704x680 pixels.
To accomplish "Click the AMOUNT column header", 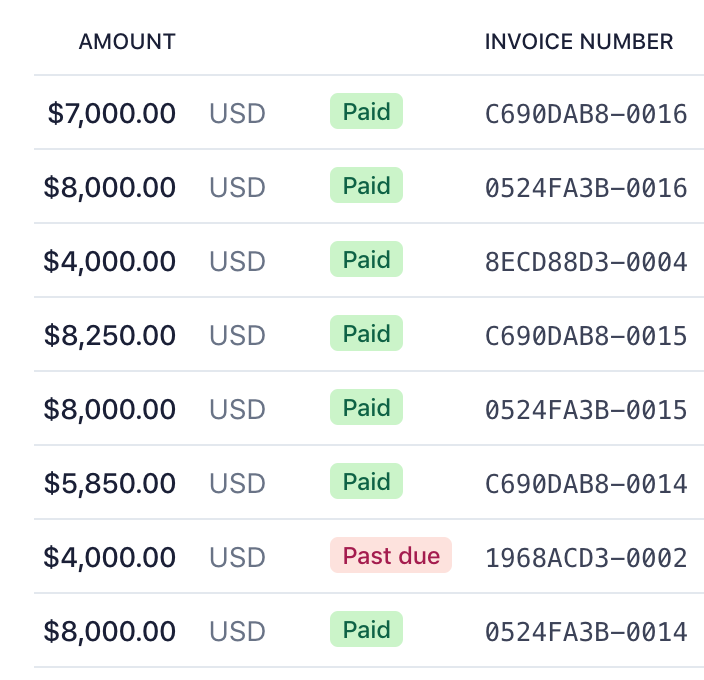I will (127, 42).
